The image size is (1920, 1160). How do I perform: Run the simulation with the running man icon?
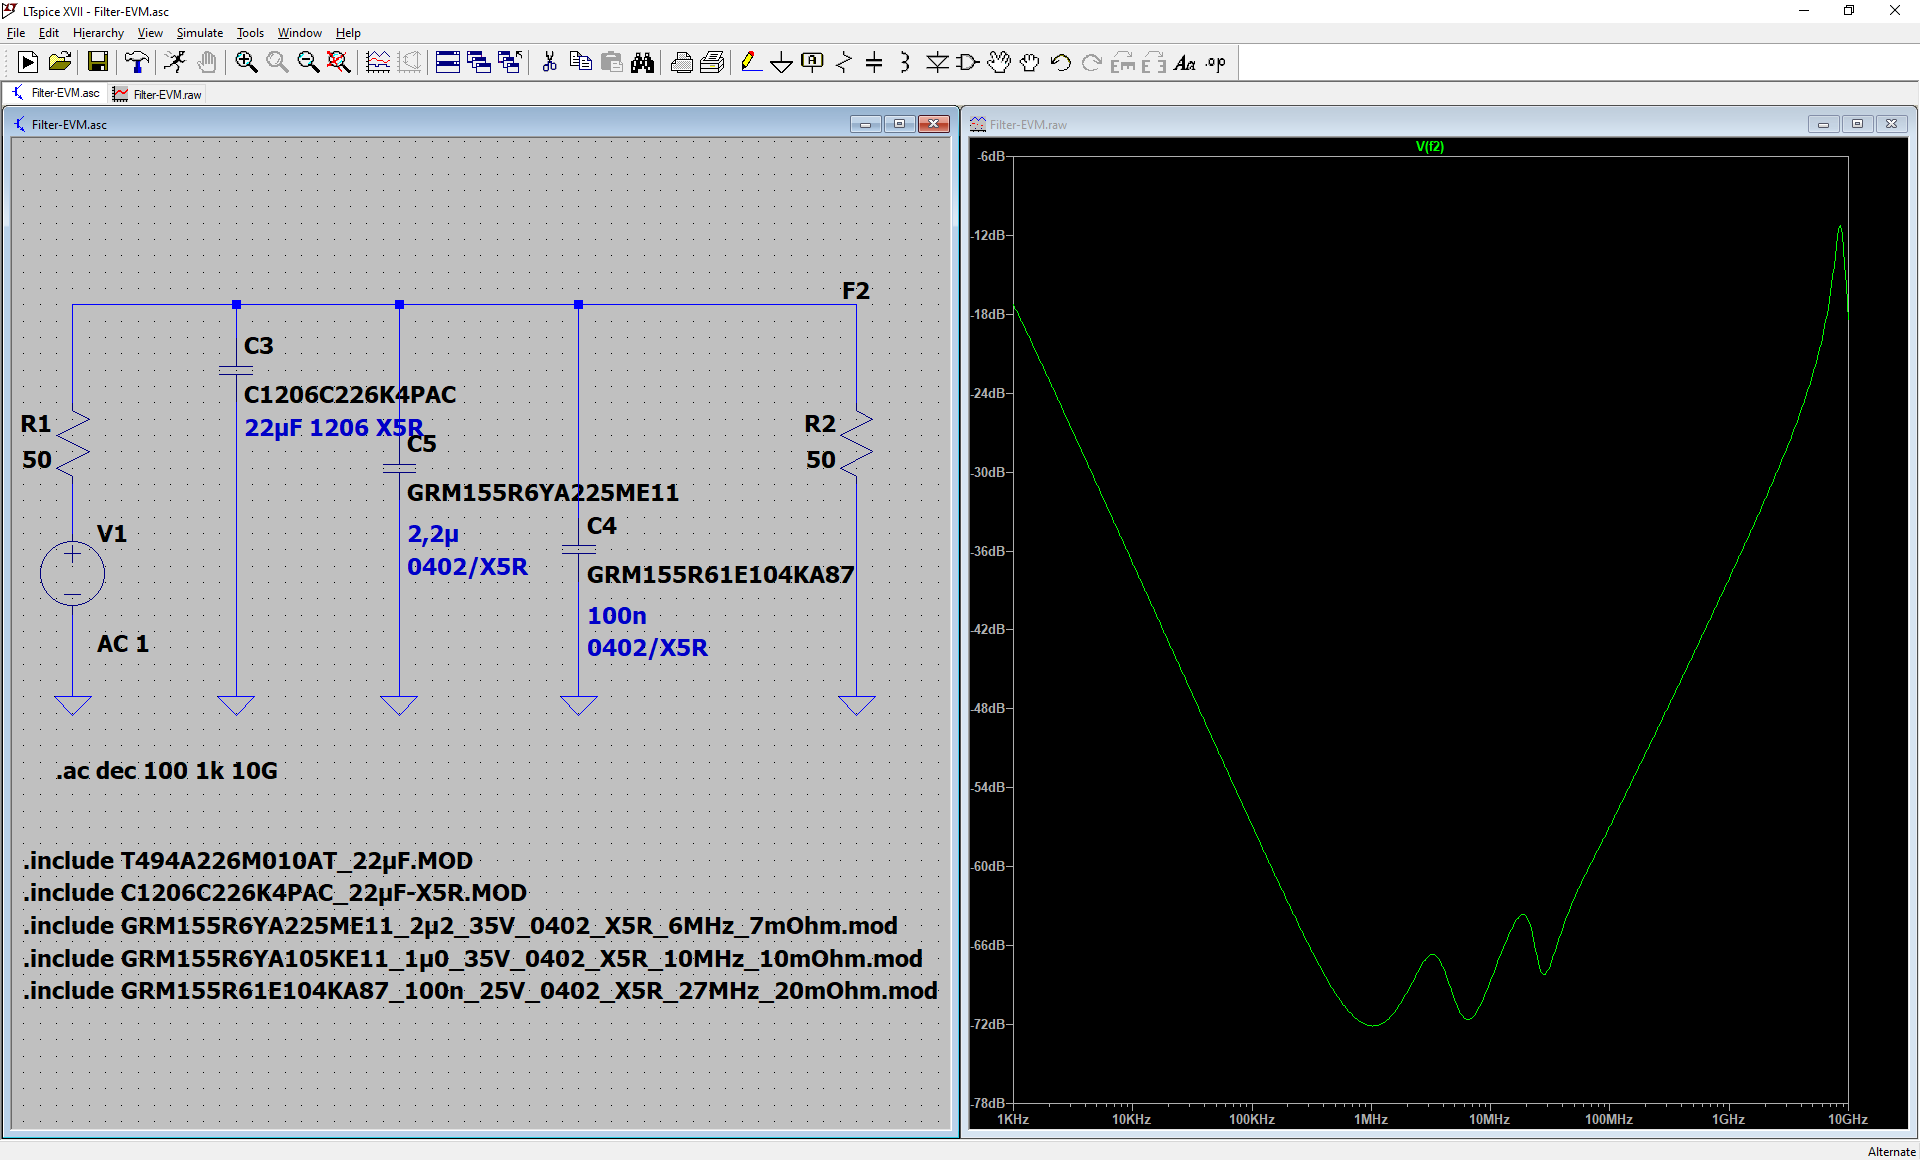[x=175, y=63]
